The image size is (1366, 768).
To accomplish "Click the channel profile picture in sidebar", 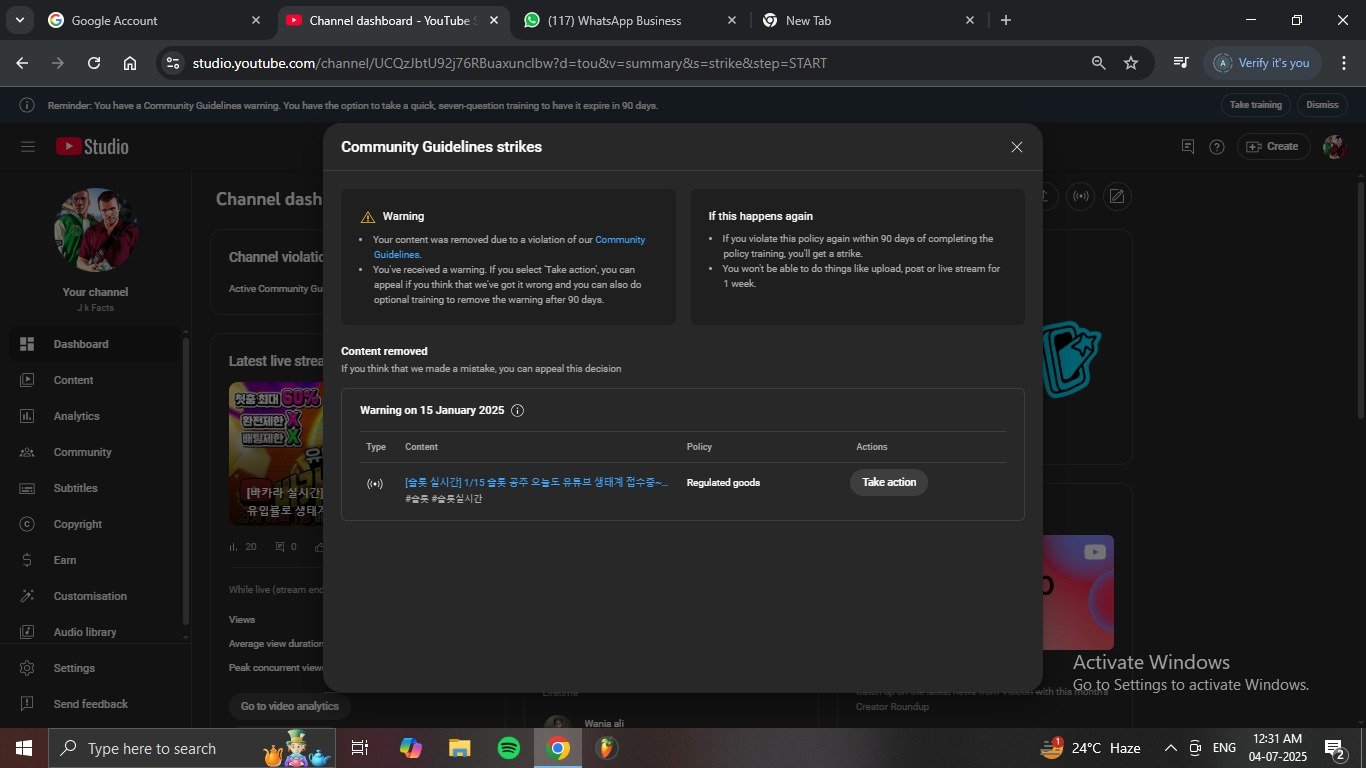I will pos(96,229).
